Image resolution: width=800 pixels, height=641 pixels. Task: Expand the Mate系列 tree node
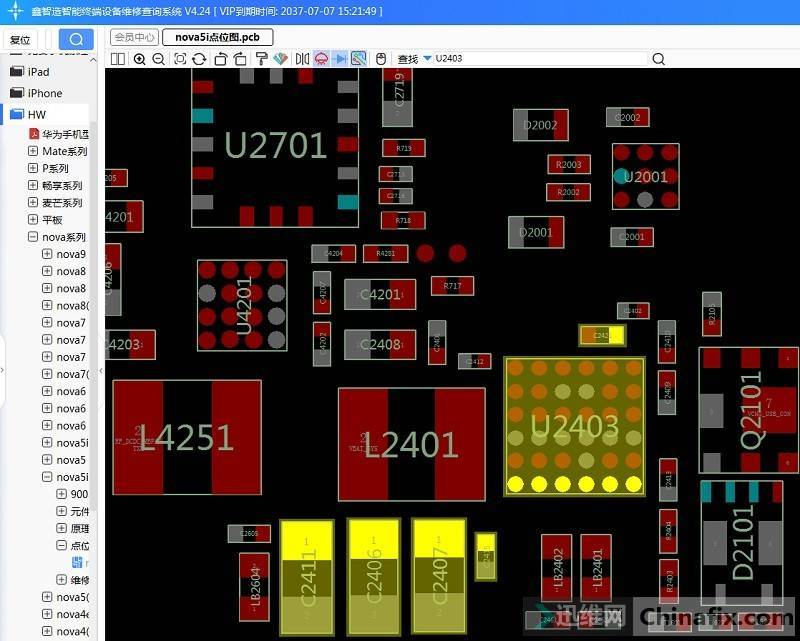33,152
